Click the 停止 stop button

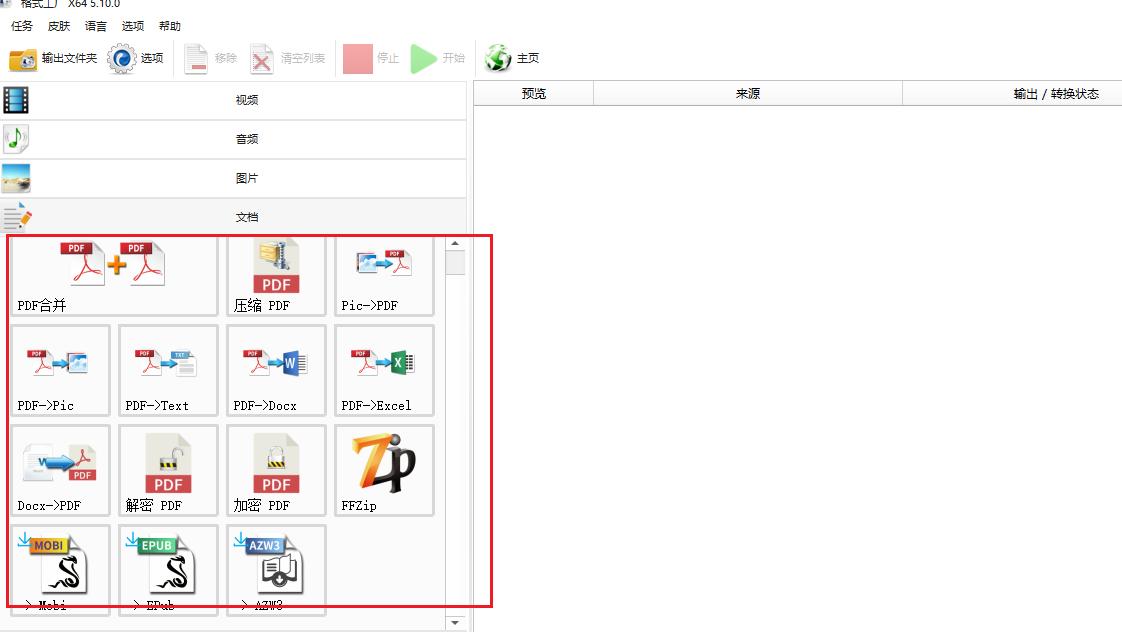click(371, 59)
